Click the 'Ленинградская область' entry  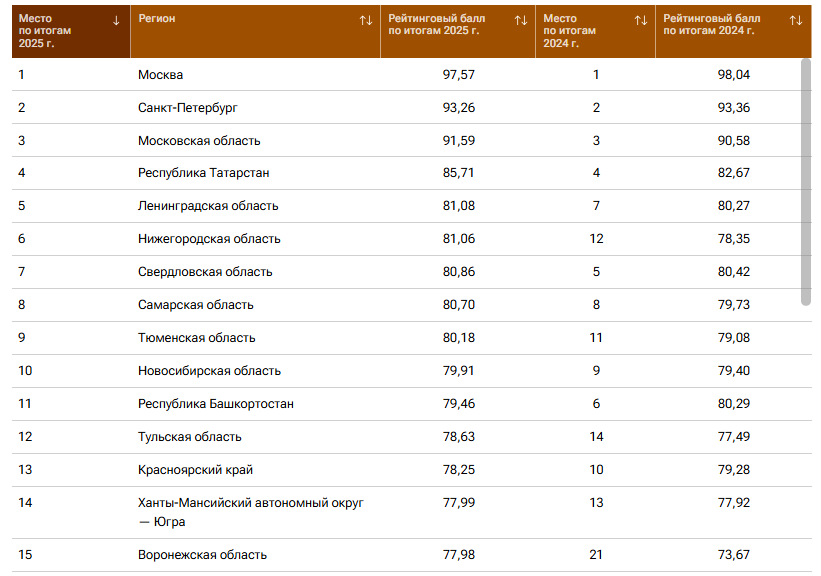pos(208,206)
